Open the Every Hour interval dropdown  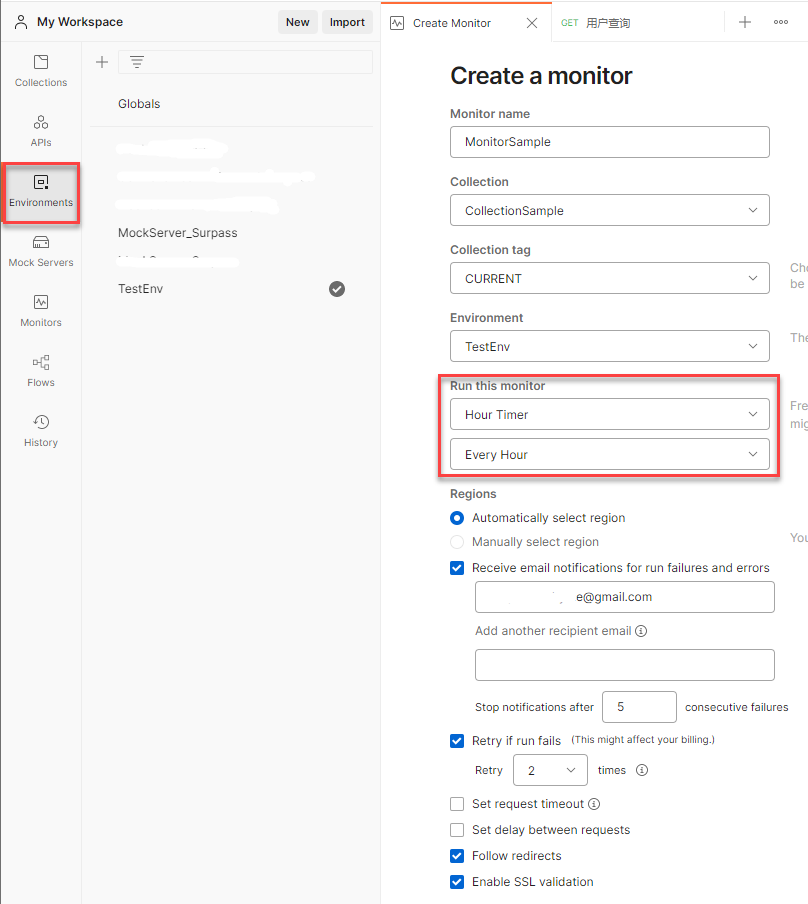pyautogui.click(x=610, y=454)
